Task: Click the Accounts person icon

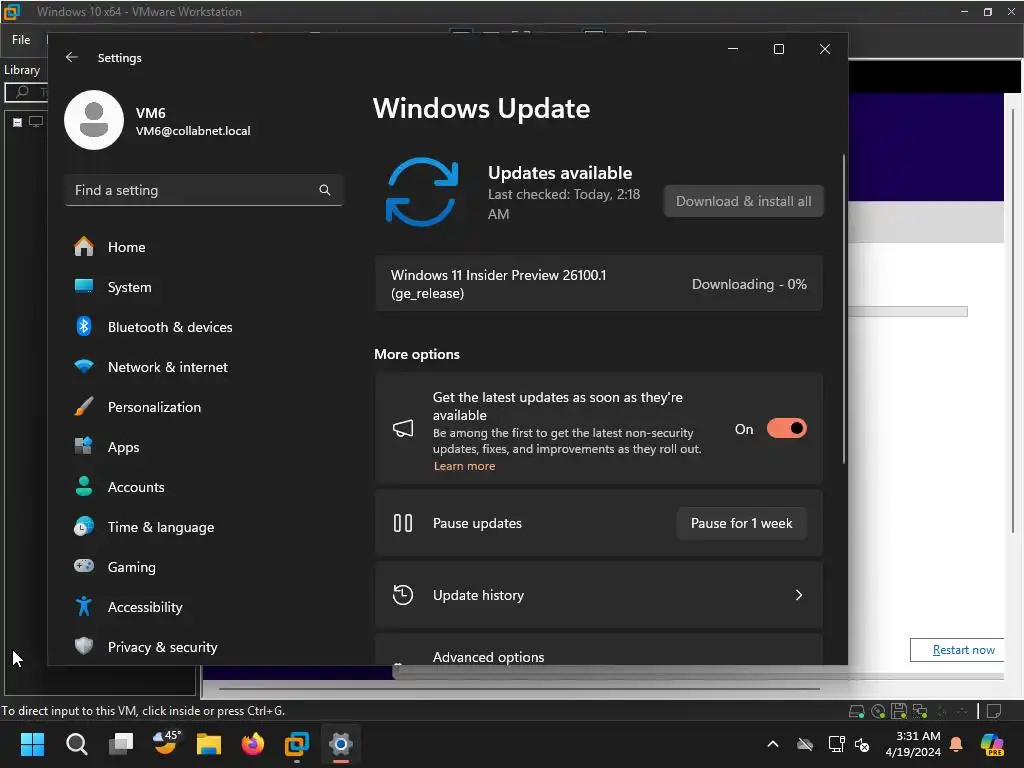Action: click(84, 487)
